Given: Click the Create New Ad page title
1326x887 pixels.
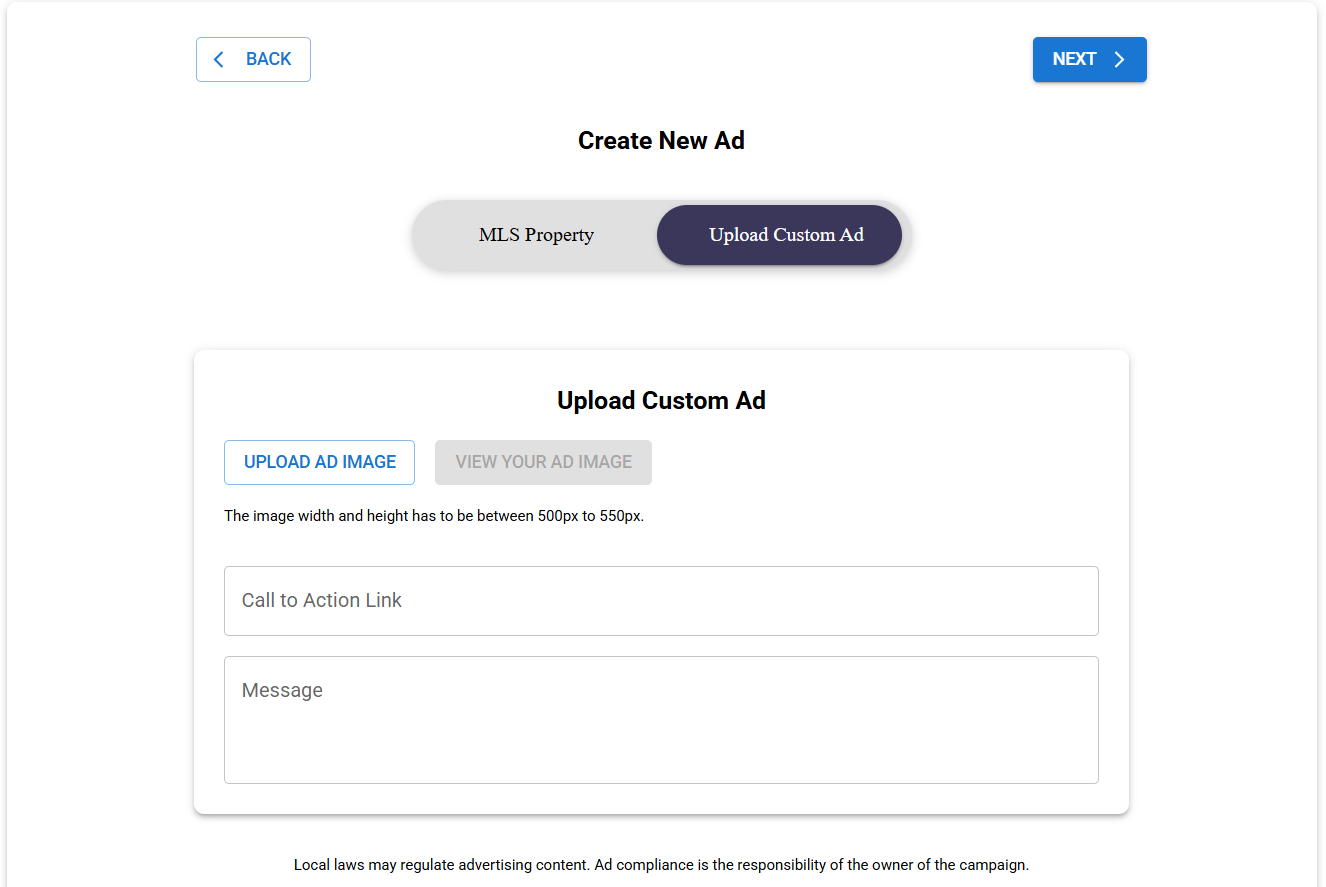Looking at the screenshot, I should [x=661, y=141].
